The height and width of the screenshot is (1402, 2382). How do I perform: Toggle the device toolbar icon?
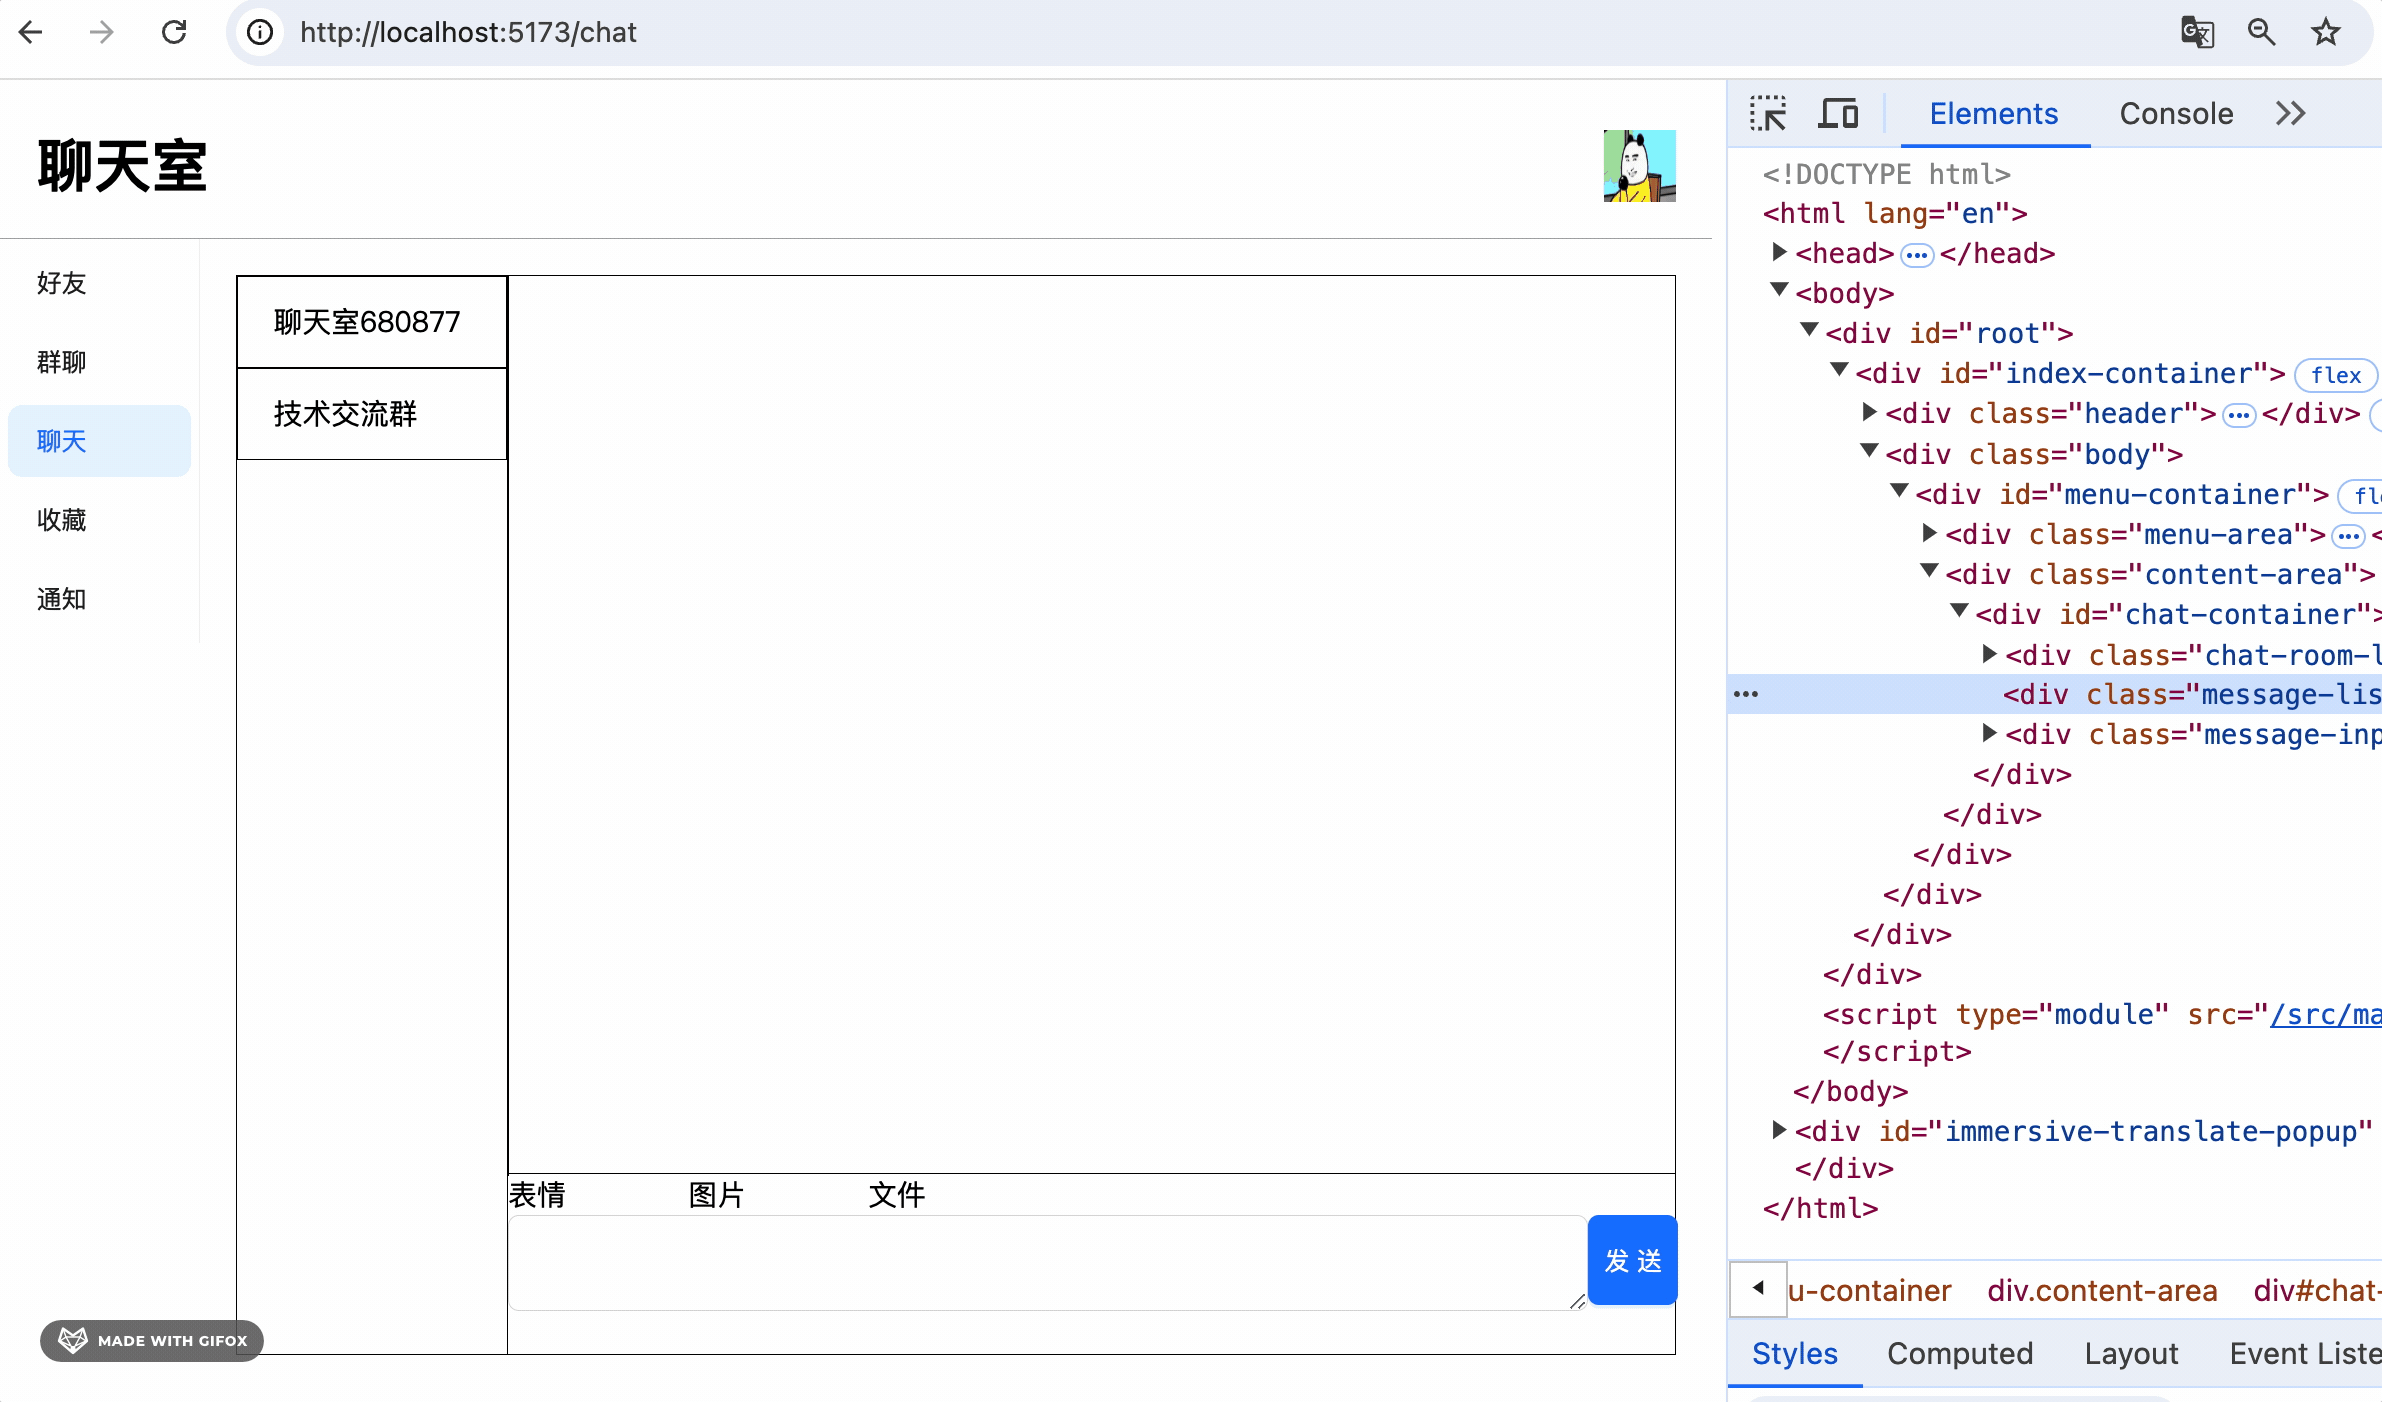click(1838, 113)
